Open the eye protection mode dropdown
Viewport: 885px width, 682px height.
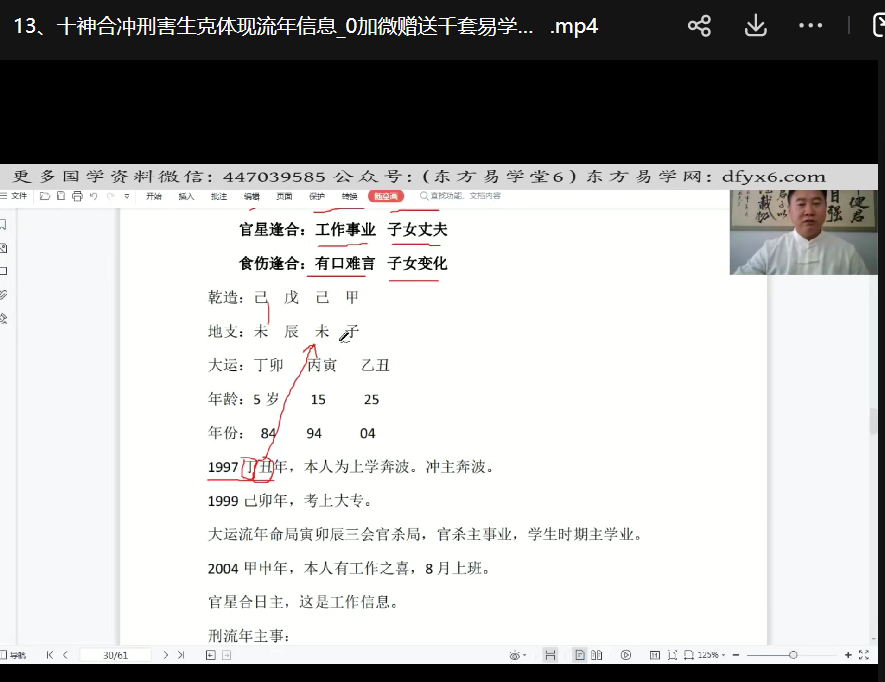[517, 655]
